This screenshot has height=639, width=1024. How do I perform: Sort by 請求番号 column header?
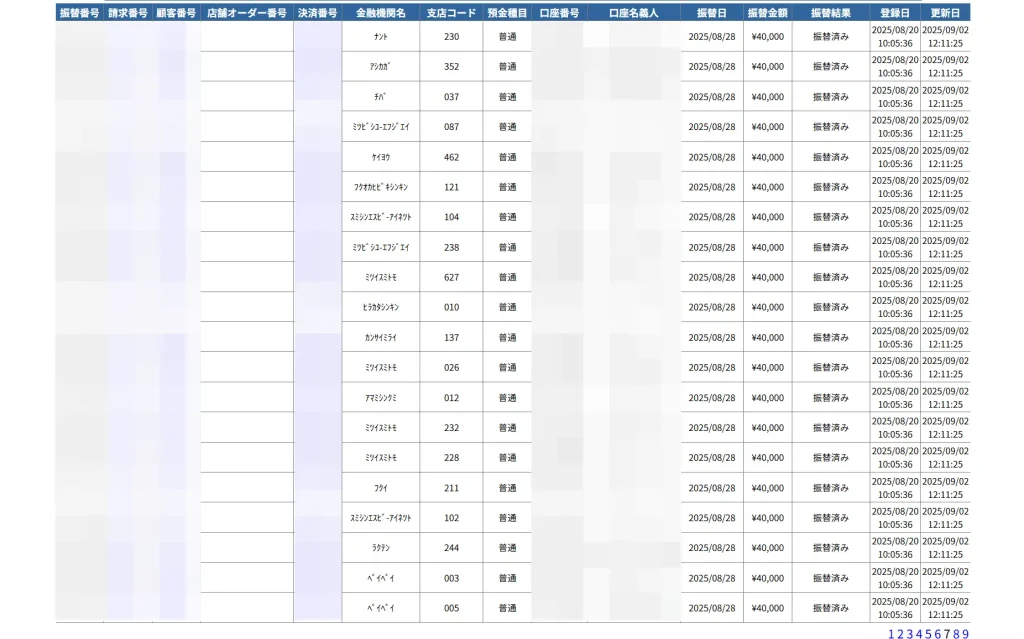(x=128, y=13)
